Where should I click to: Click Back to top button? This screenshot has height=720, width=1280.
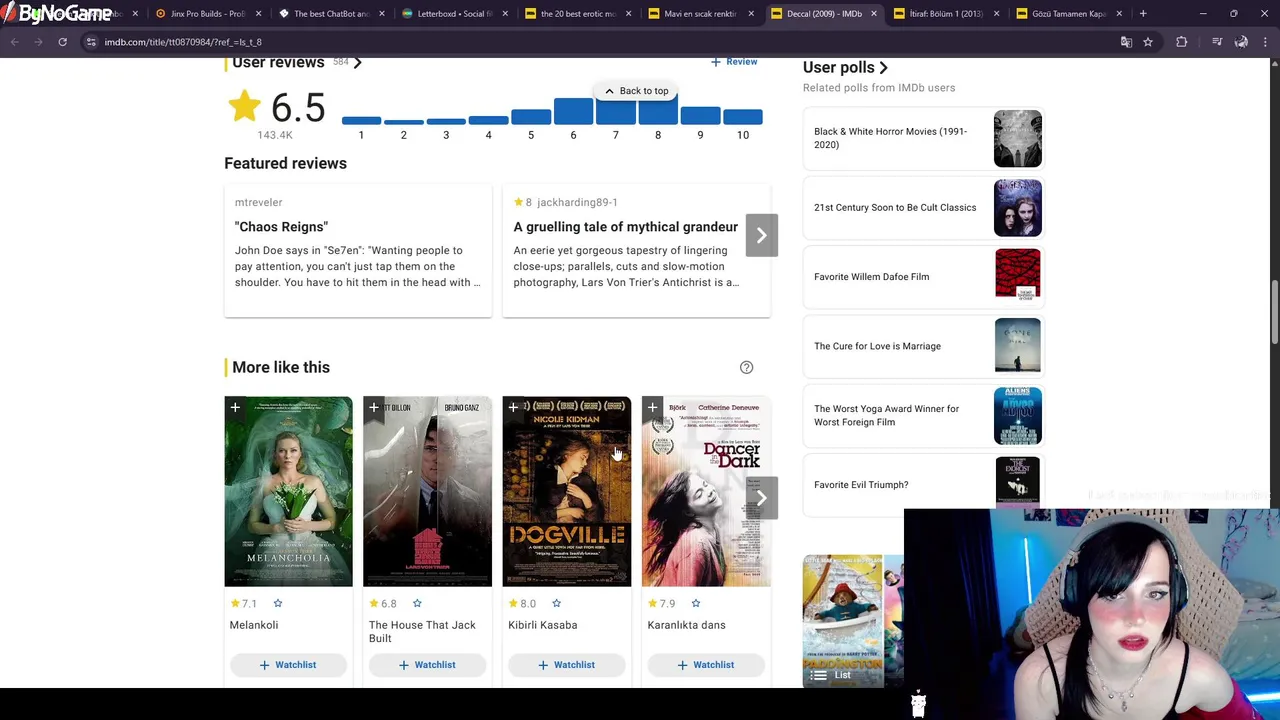[x=636, y=91]
